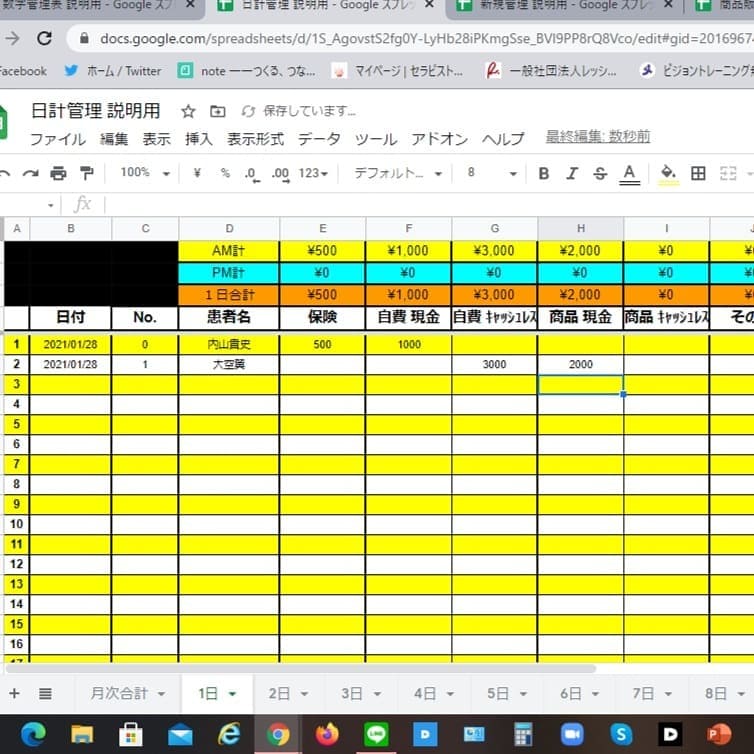This screenshot has width=754, height=754.
Task: Open Microsoft Edge from the taskbar
Action: point(33,734)
